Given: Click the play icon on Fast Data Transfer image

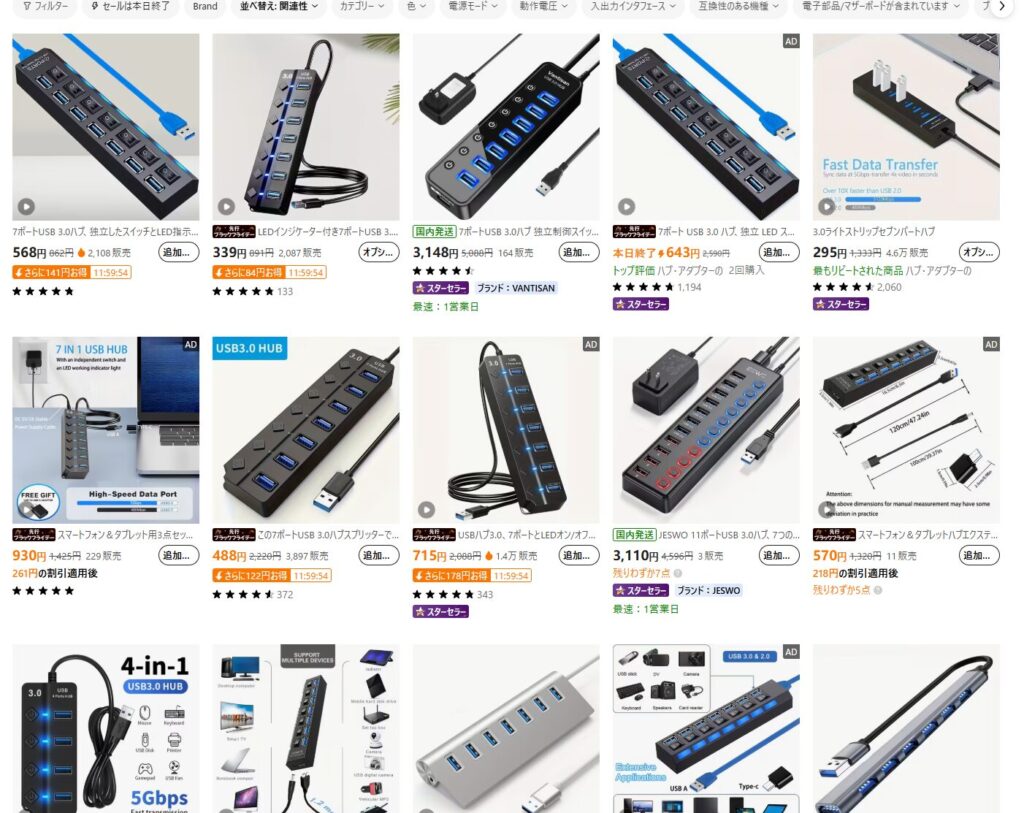Looking at the screenshot, I should [x=826, y=207].
